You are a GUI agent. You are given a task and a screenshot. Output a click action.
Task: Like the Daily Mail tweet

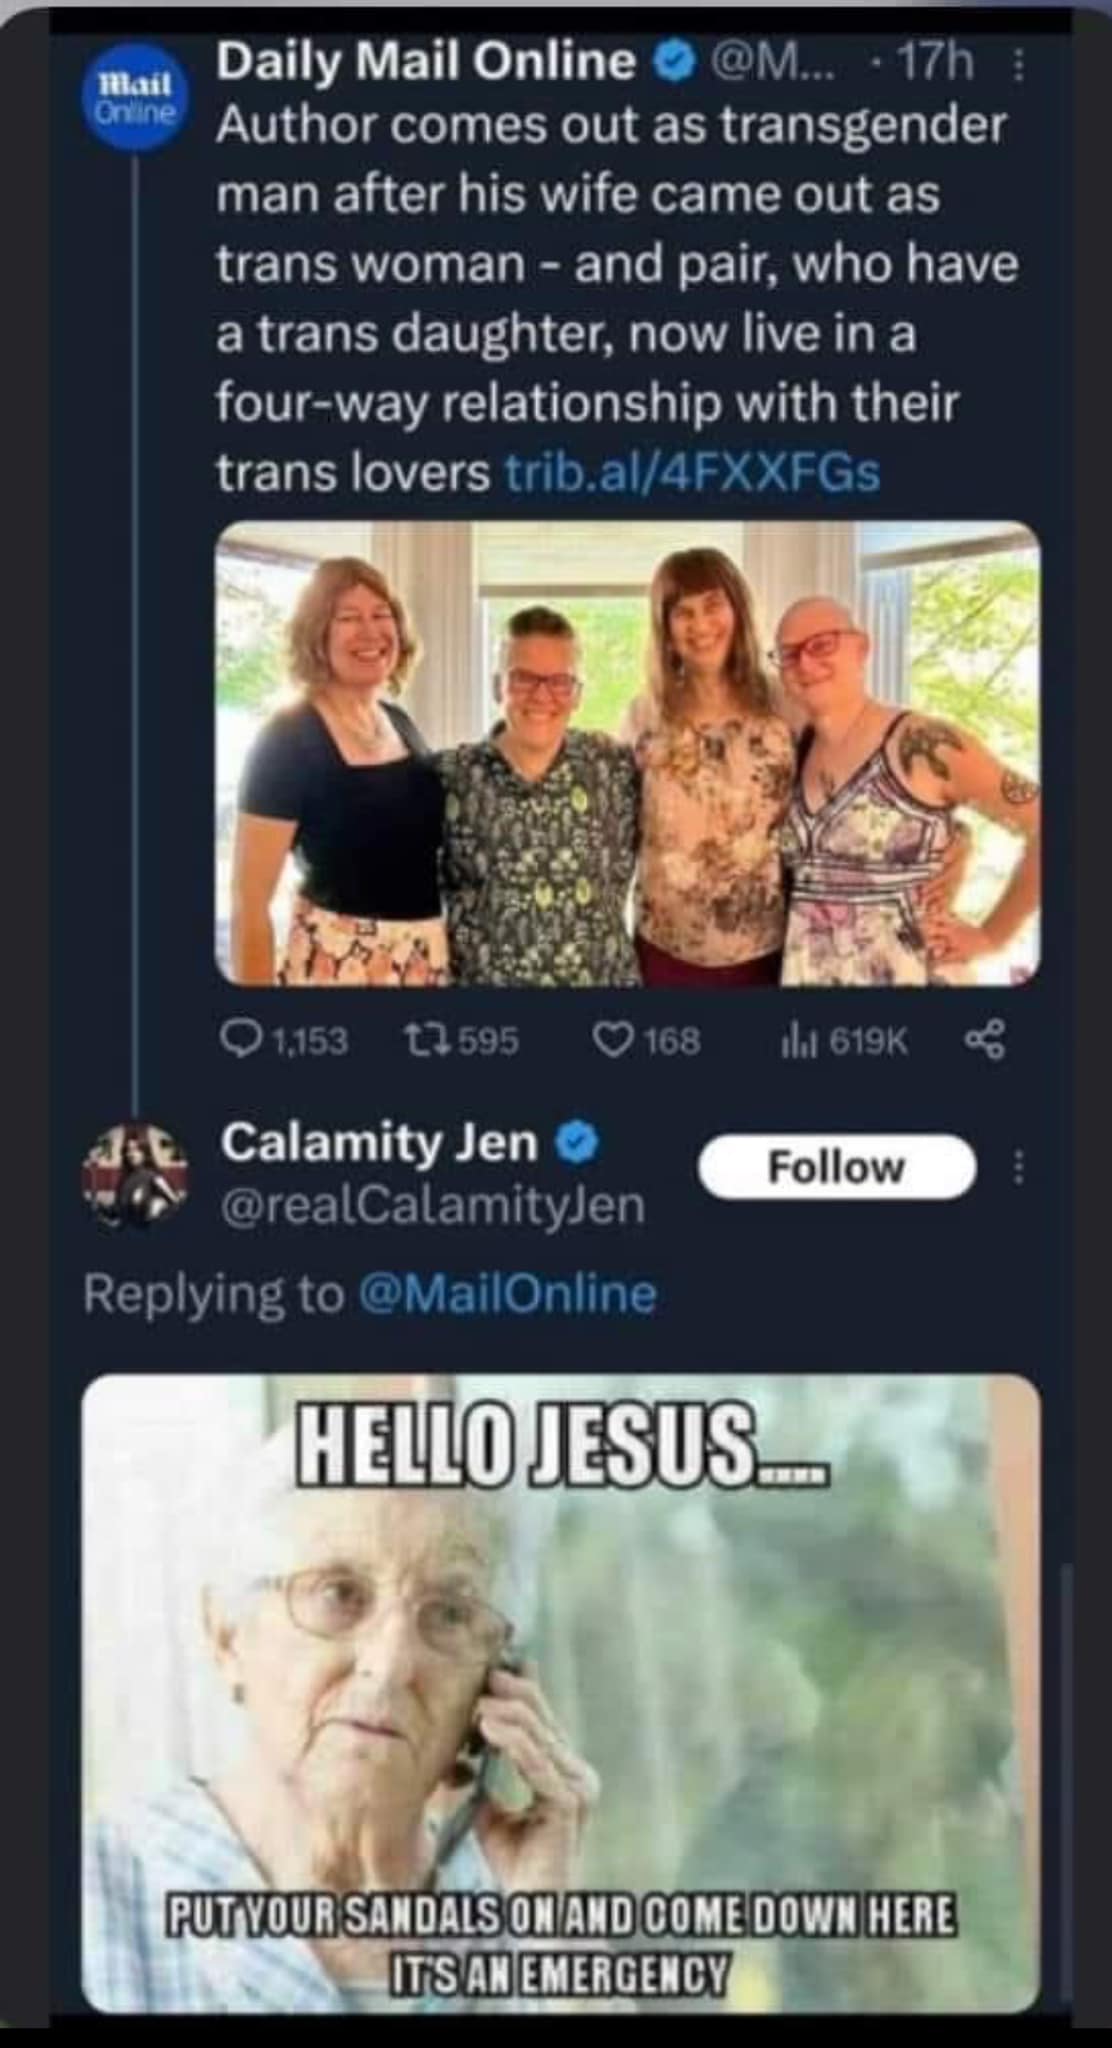click(610, 1041)
